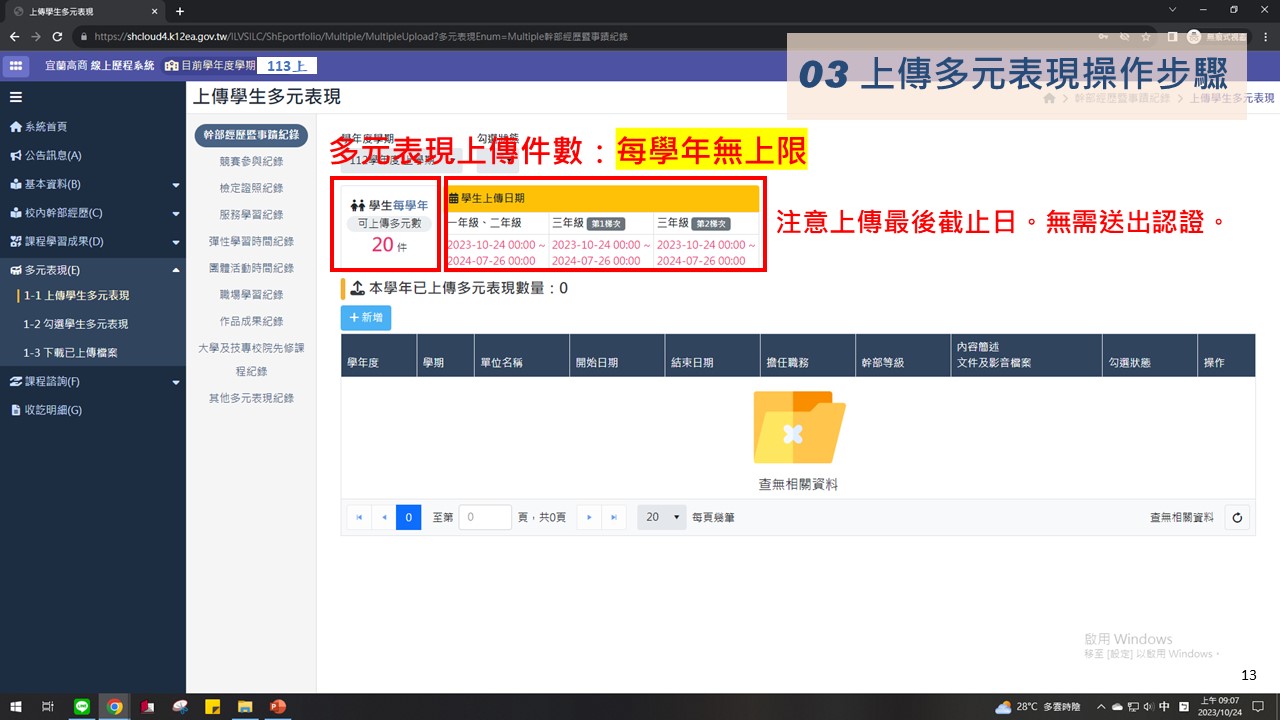The height and width of the screenshot is (720, 1280).
Task: Open the items-per-page dropdown showing 20
Action: [661, 517]
